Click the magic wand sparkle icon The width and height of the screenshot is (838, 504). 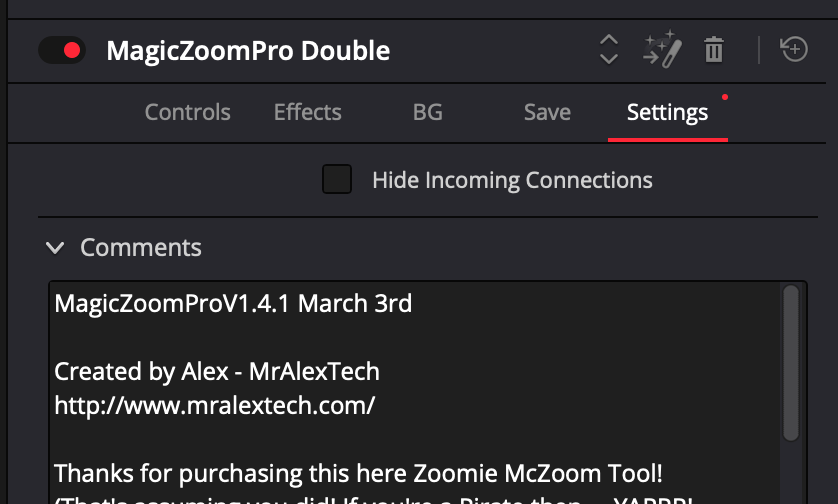pos(661,49)
